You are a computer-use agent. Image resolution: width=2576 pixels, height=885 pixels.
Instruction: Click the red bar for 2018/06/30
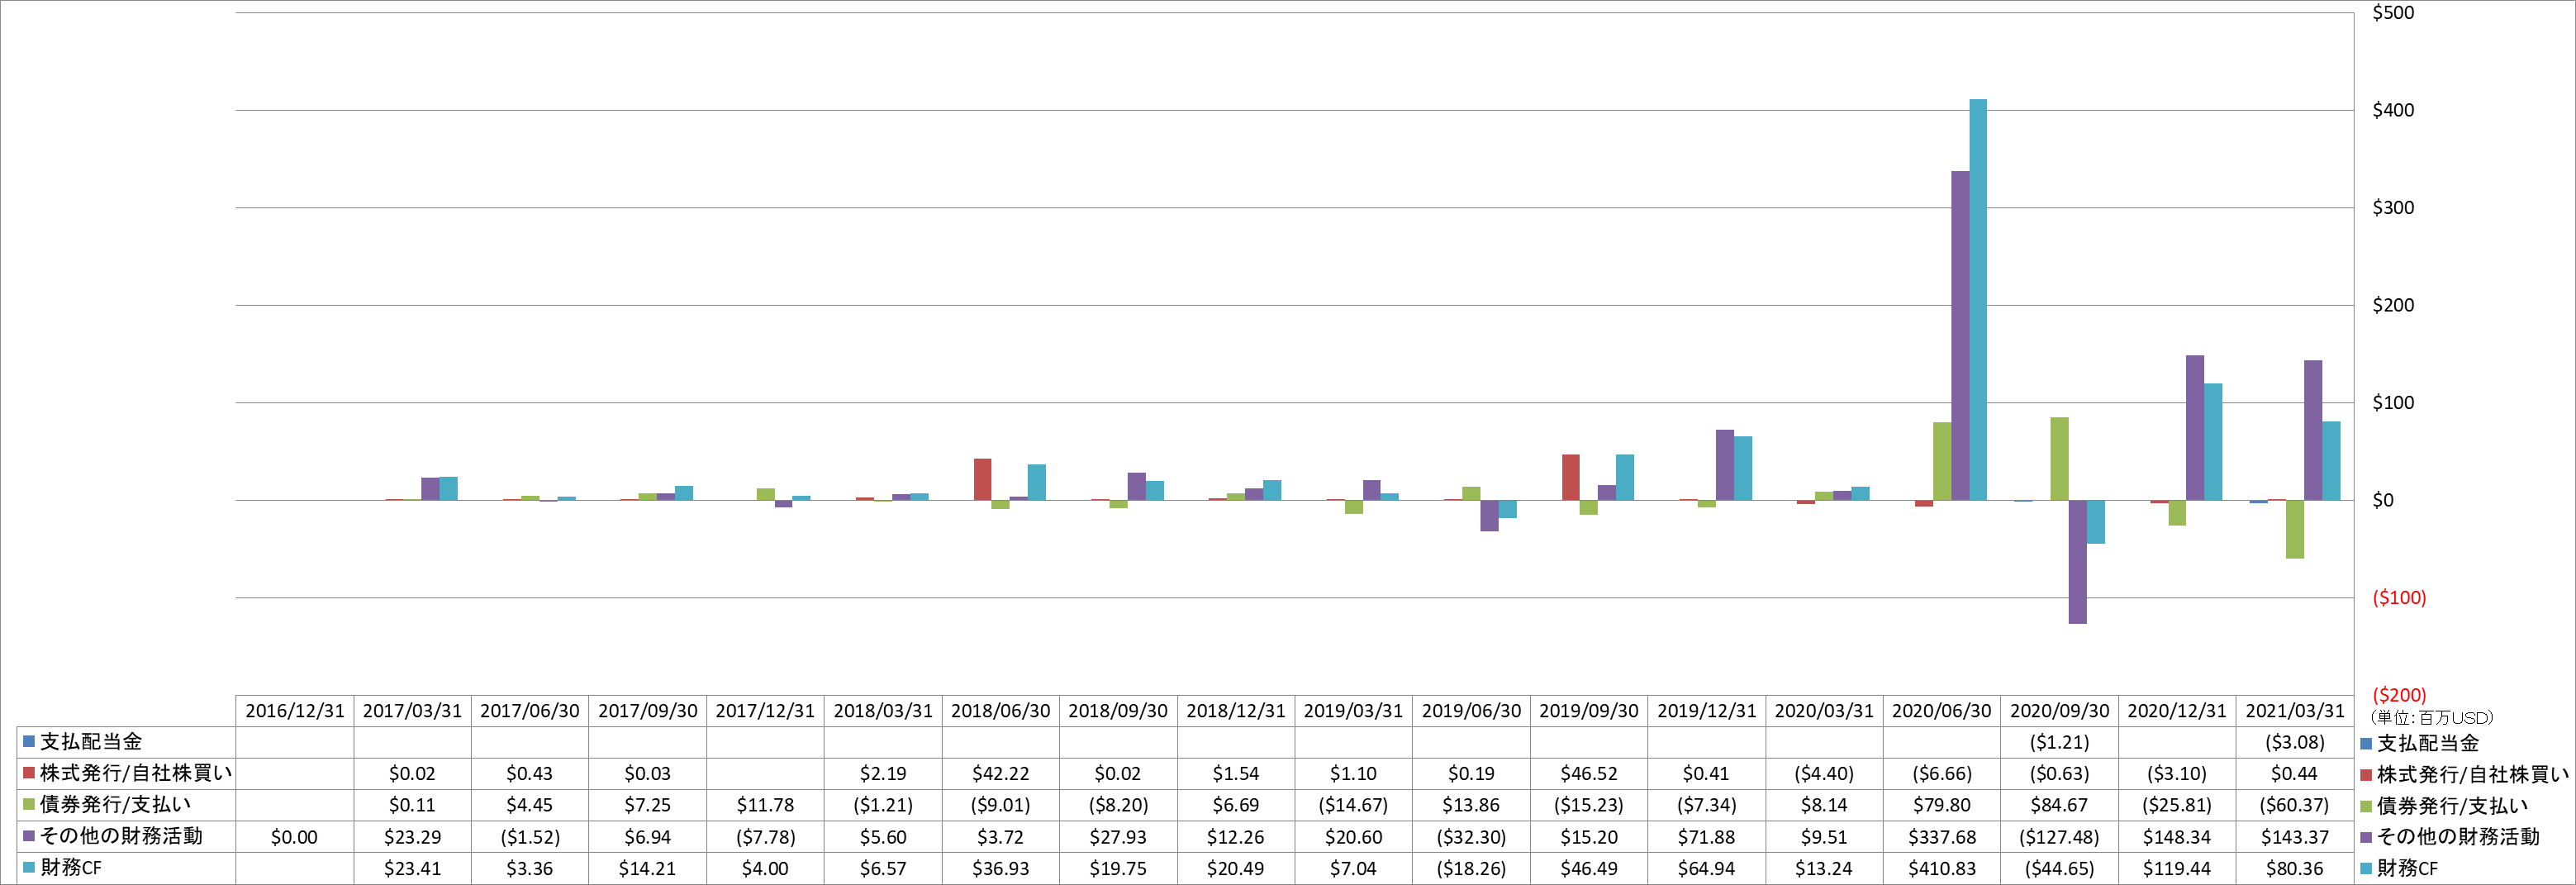tap(983, 480)
